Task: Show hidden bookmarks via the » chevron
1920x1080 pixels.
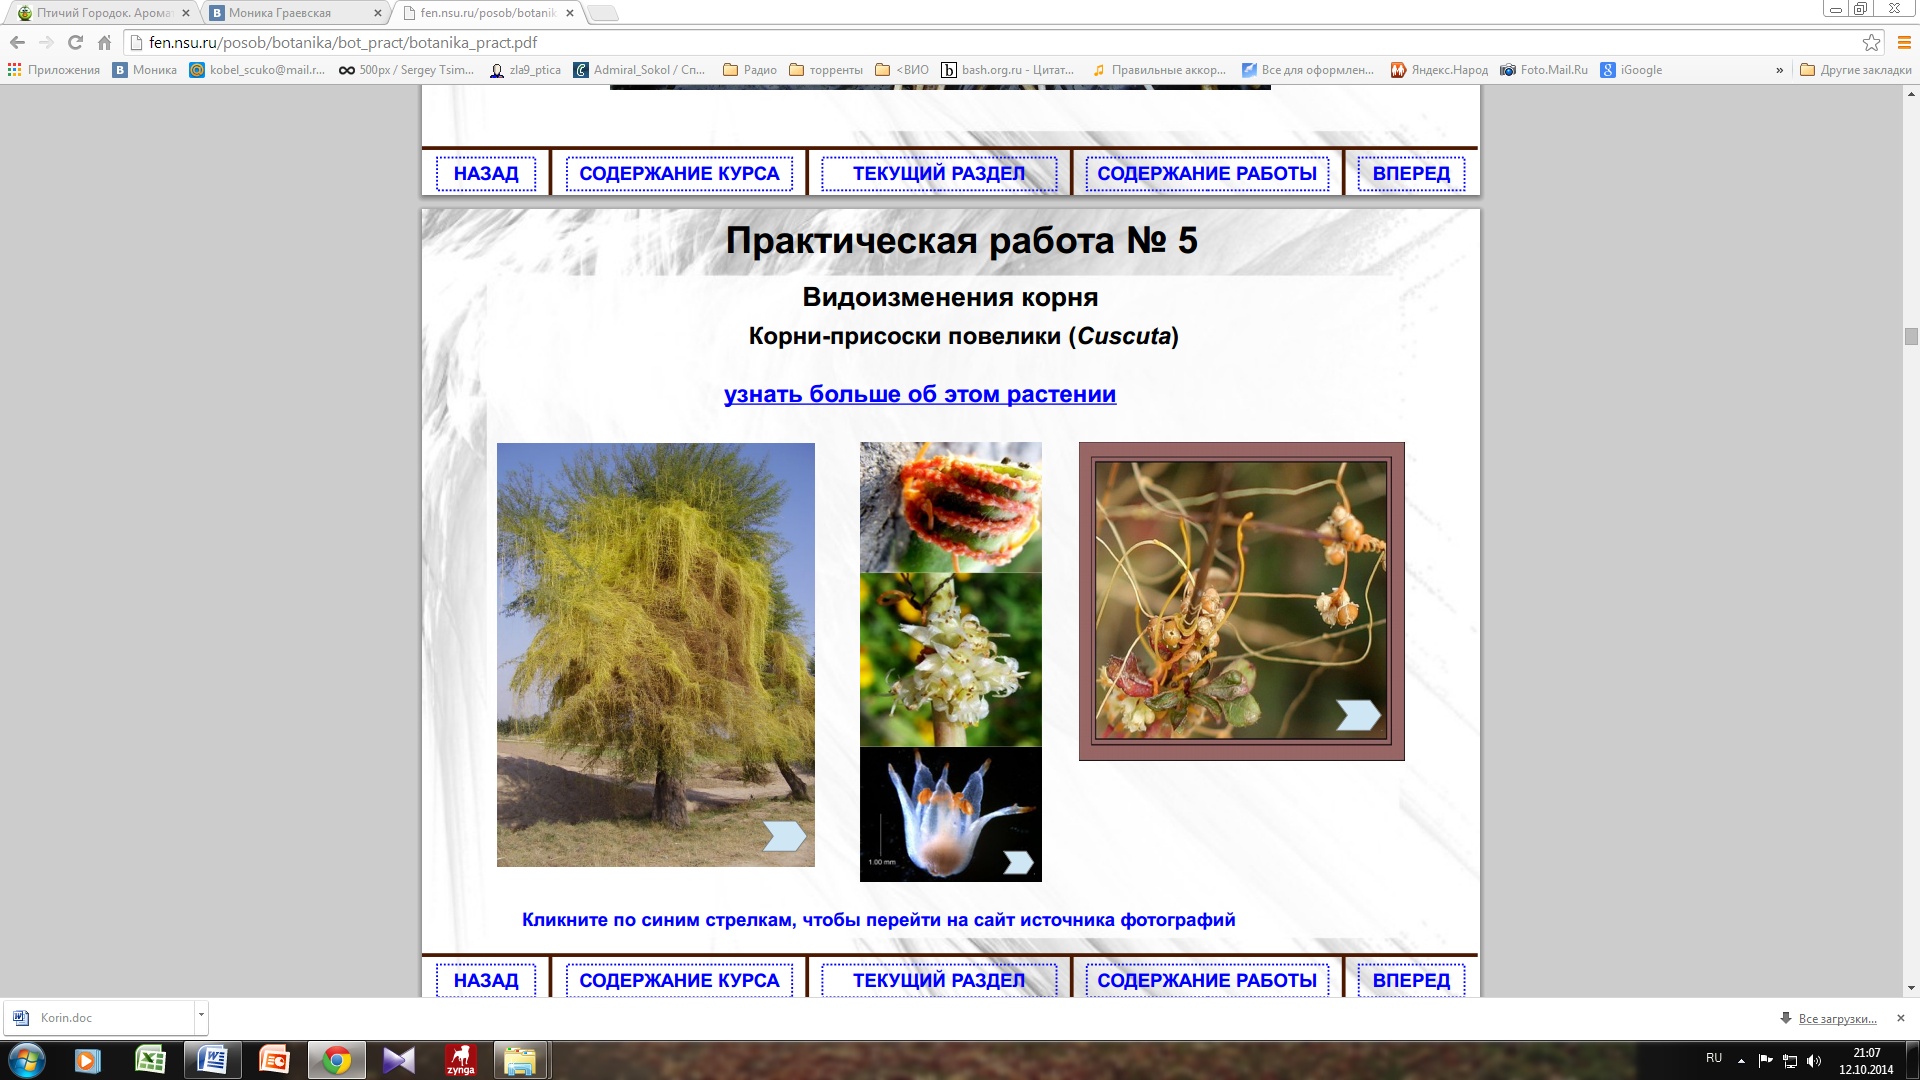Action: coord(1779,70)
